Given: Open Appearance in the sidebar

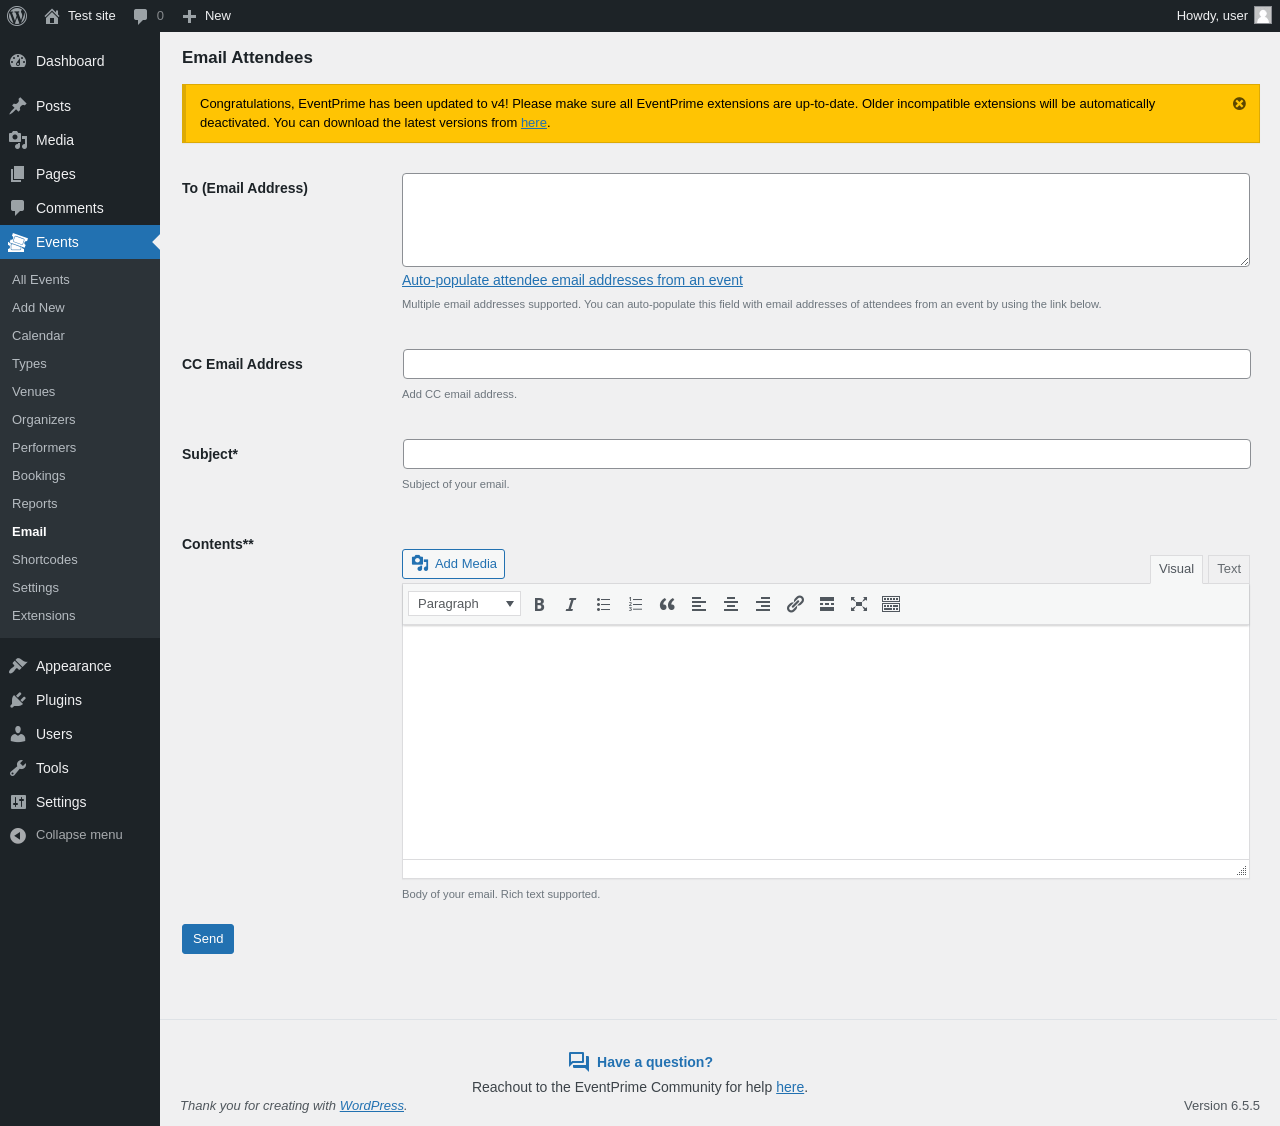Looking at the screenshot, I should point(80,666).
